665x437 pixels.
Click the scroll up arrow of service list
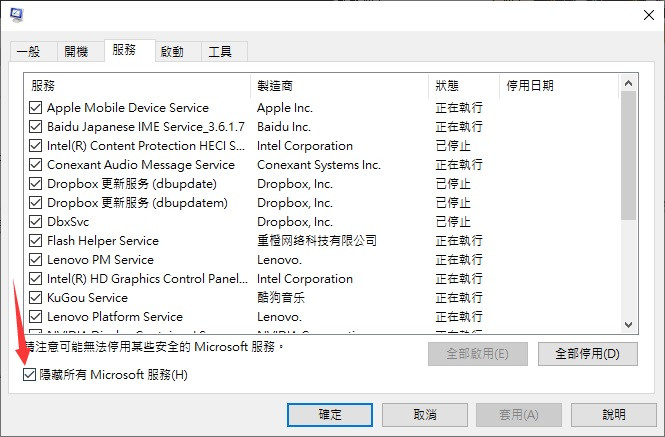coord(629,83)
